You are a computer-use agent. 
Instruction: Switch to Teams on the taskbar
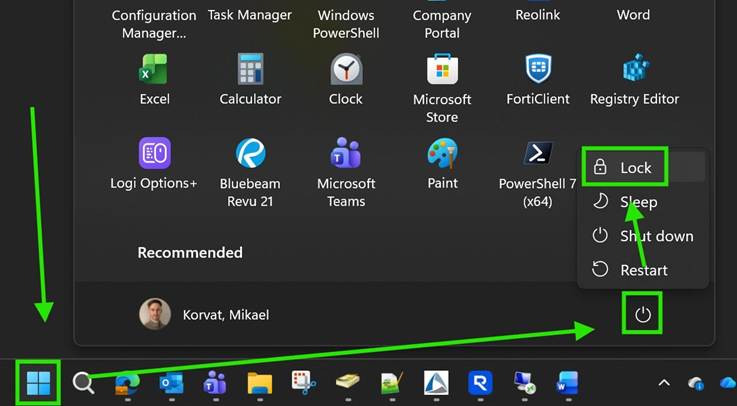click(x=215, y=383)
